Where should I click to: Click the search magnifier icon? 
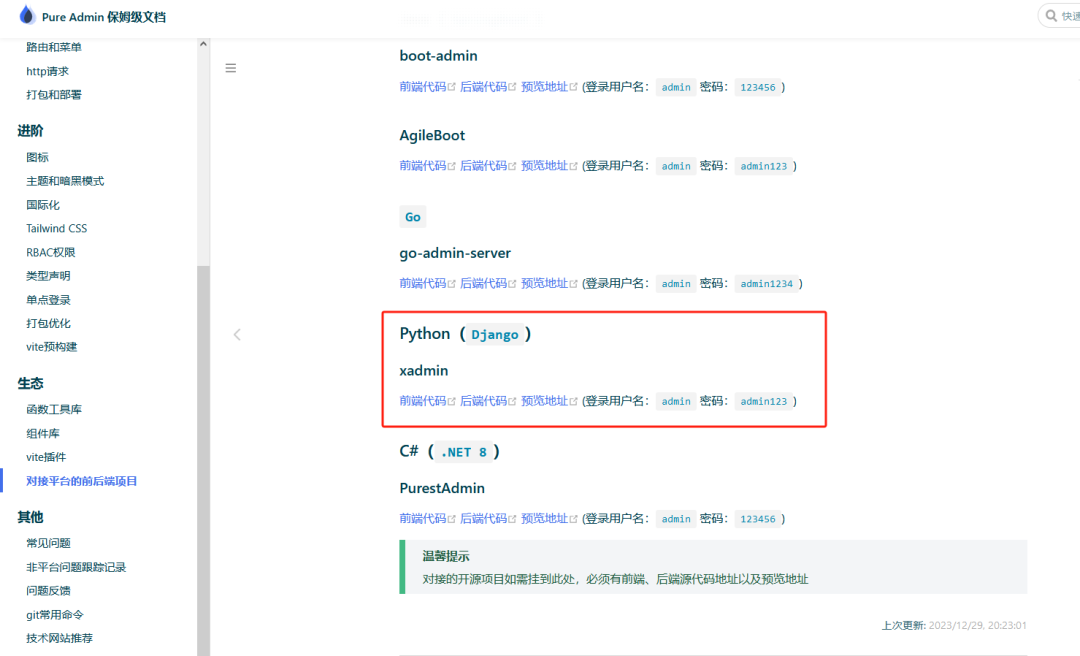click(x=1051, y=15)
